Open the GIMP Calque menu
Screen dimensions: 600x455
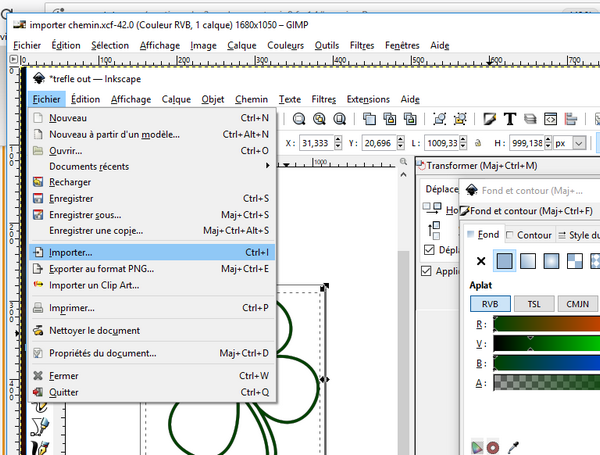click(x=242, y=46)
